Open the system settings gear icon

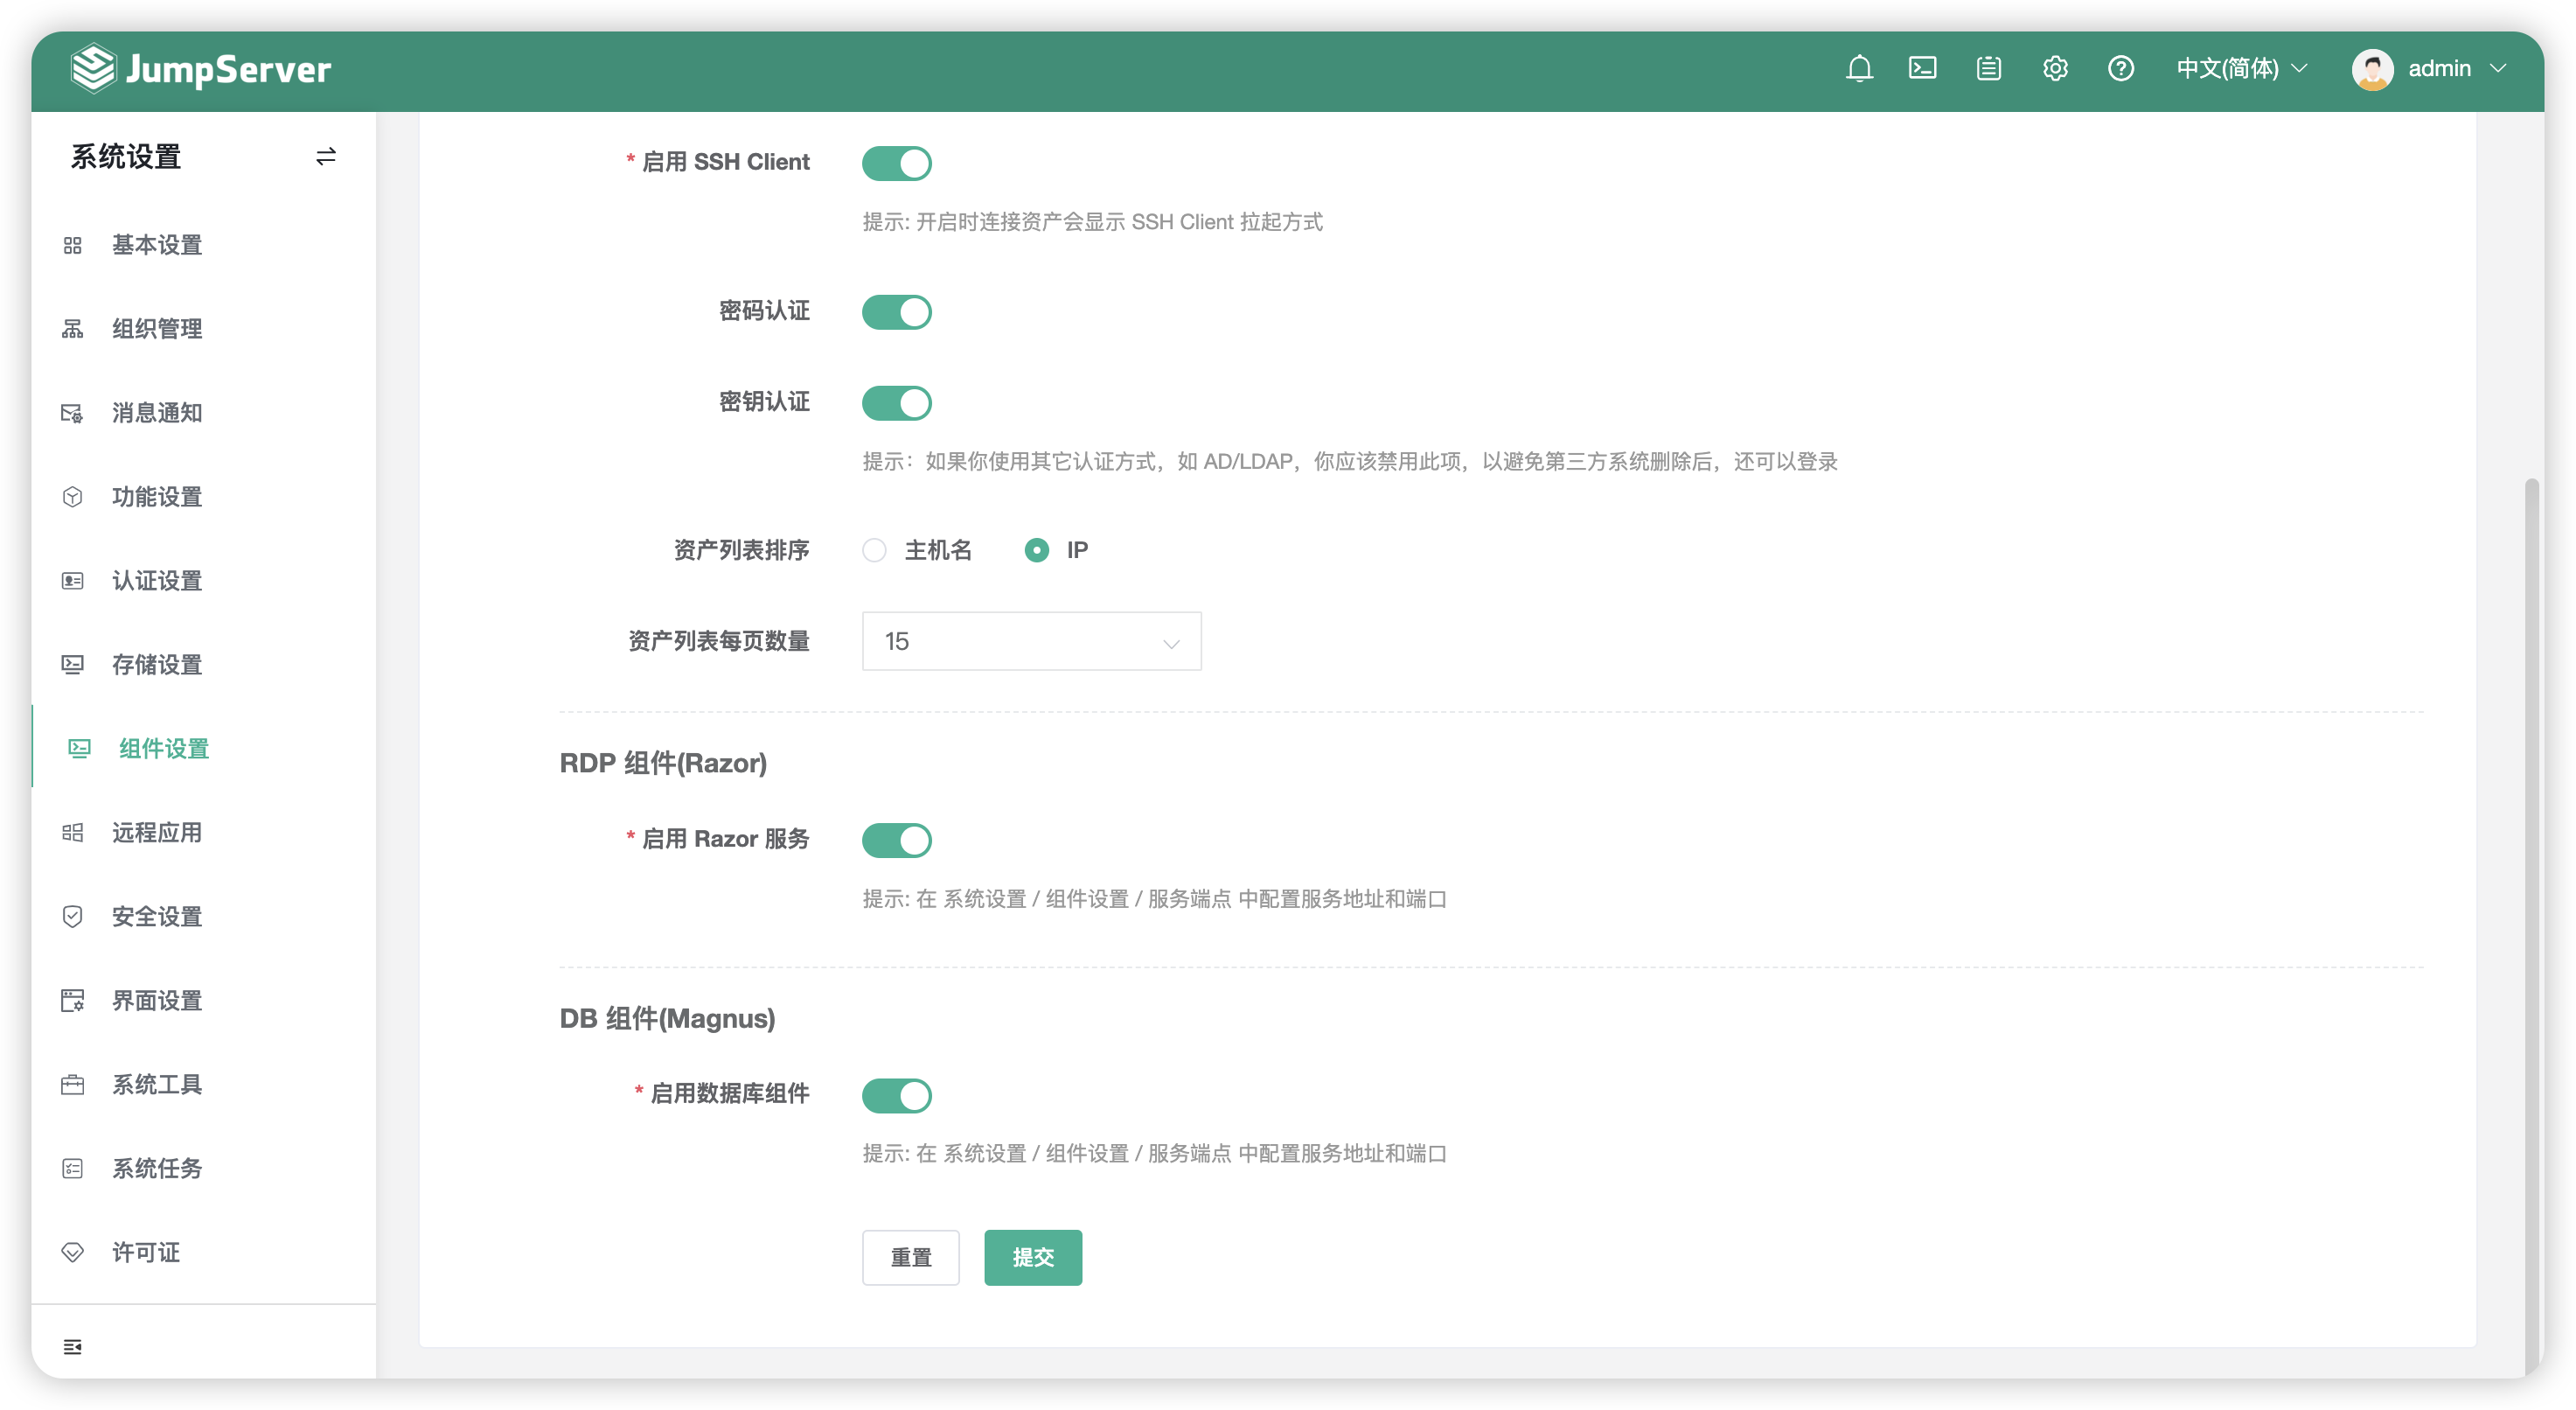(2055, 69)
